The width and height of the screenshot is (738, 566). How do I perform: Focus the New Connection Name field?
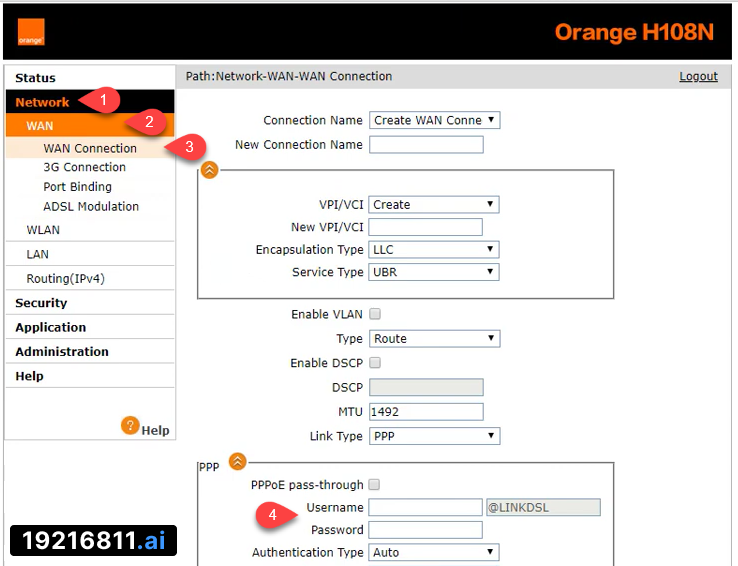tap(426, 144)
